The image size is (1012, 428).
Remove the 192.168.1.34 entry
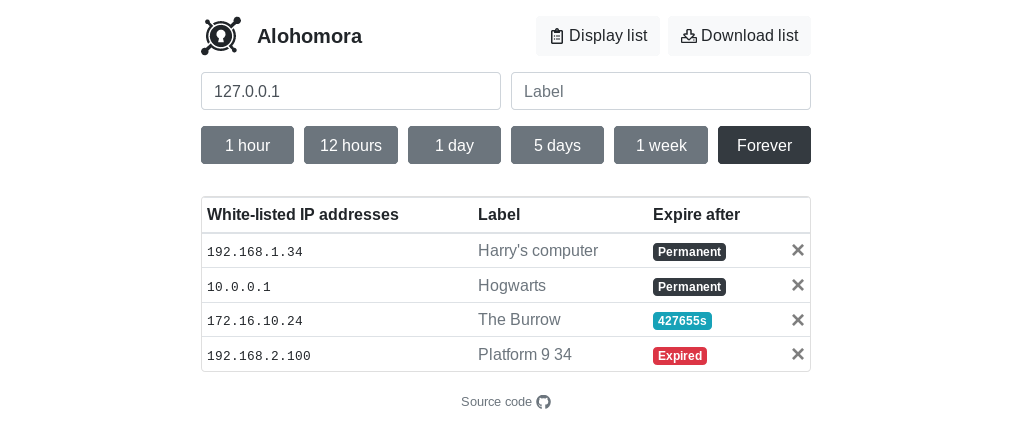point(798,250)
